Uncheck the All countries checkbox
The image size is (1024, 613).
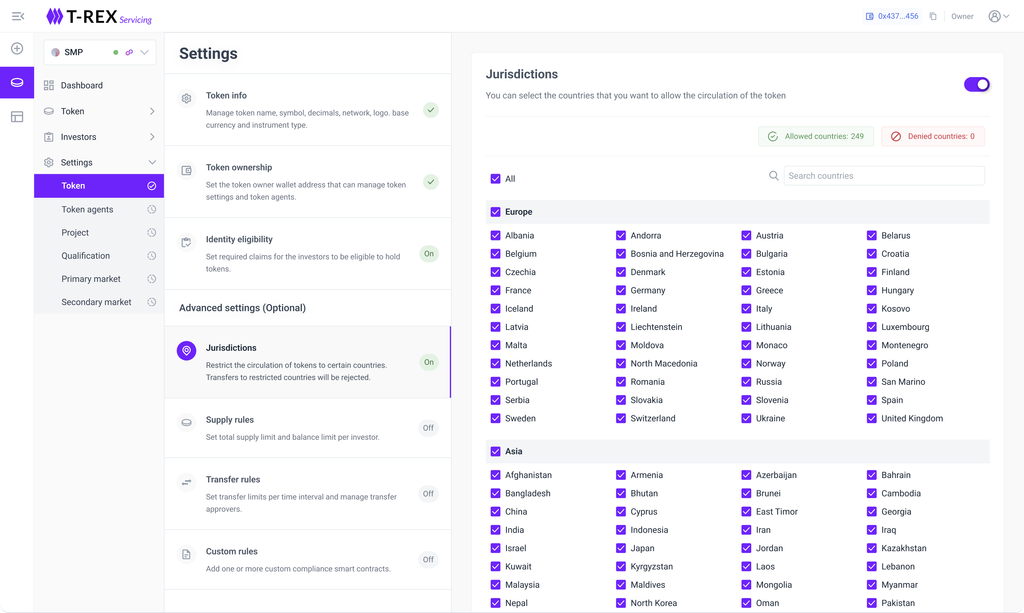[495, 179]
